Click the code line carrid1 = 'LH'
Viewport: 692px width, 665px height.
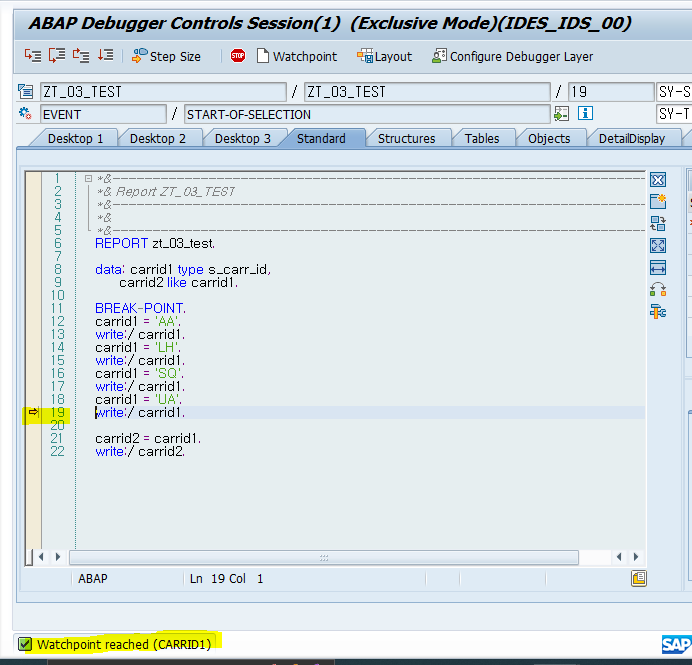coord(138,347)
